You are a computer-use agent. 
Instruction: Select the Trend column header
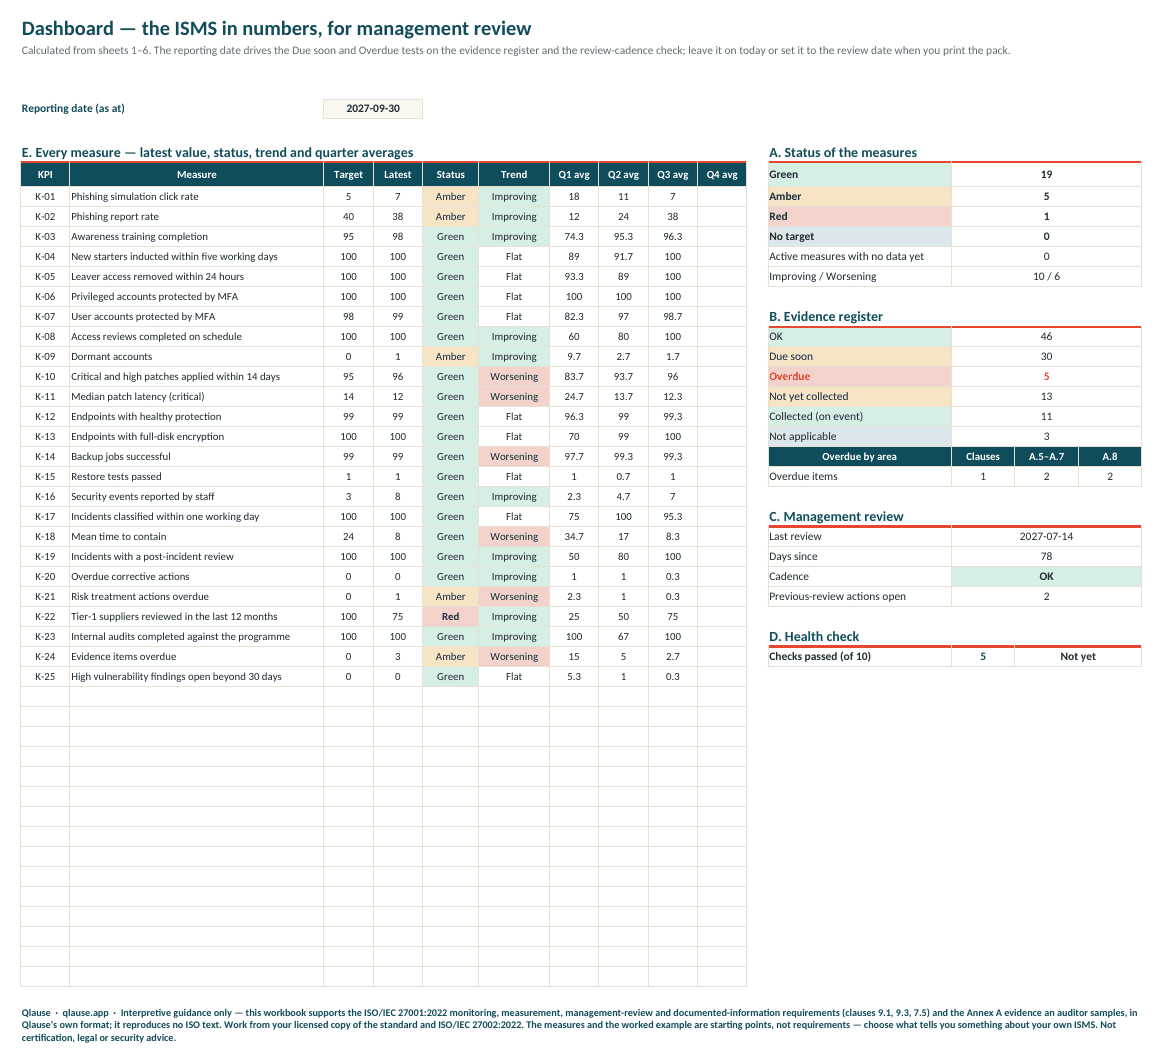tap(514, 174)
